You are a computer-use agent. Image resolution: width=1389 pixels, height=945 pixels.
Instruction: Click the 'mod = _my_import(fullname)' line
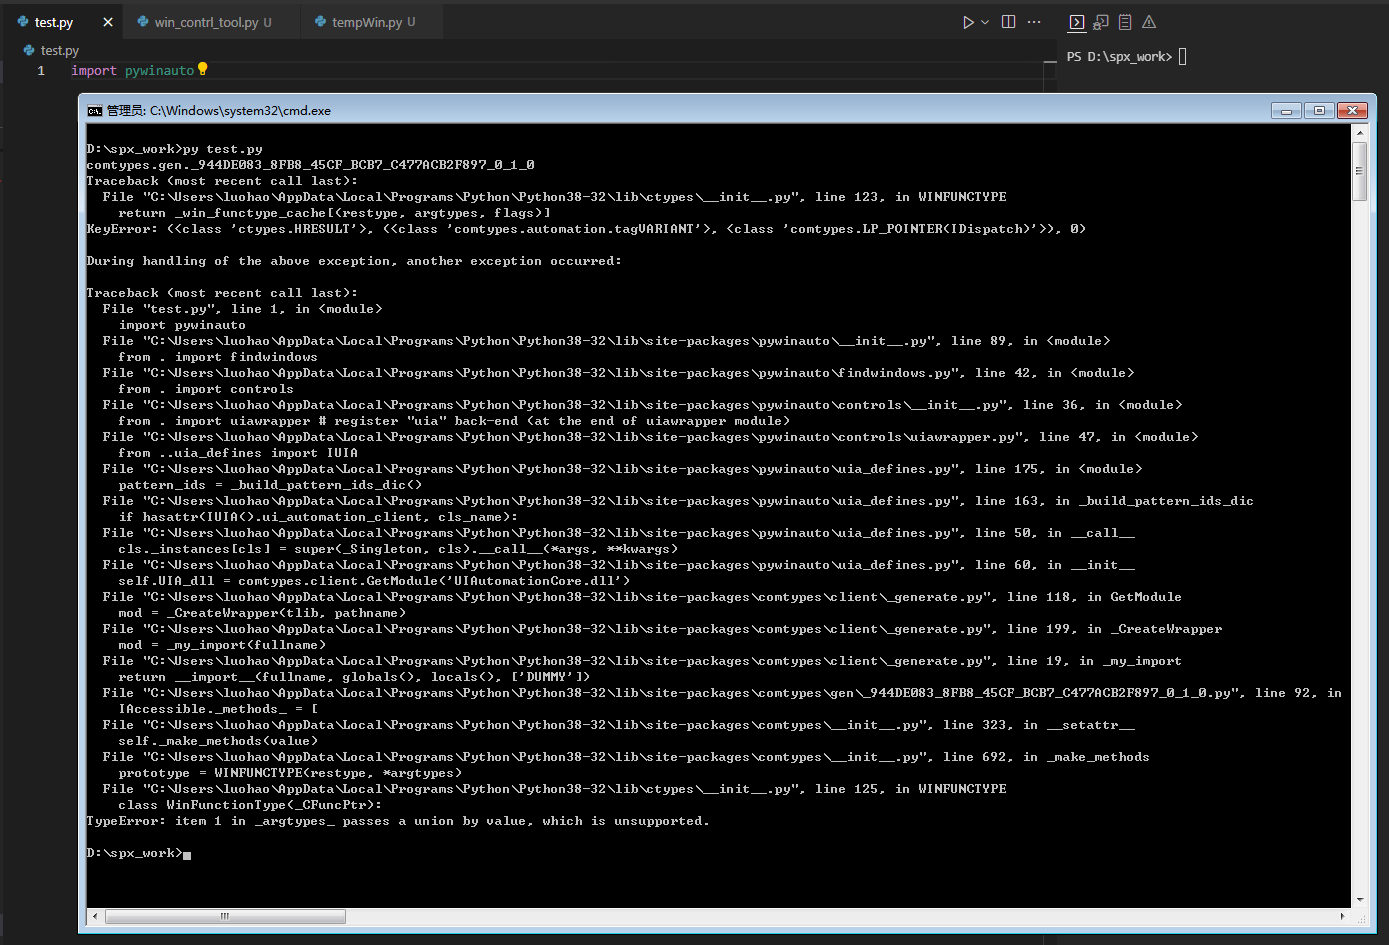[222, 645]
